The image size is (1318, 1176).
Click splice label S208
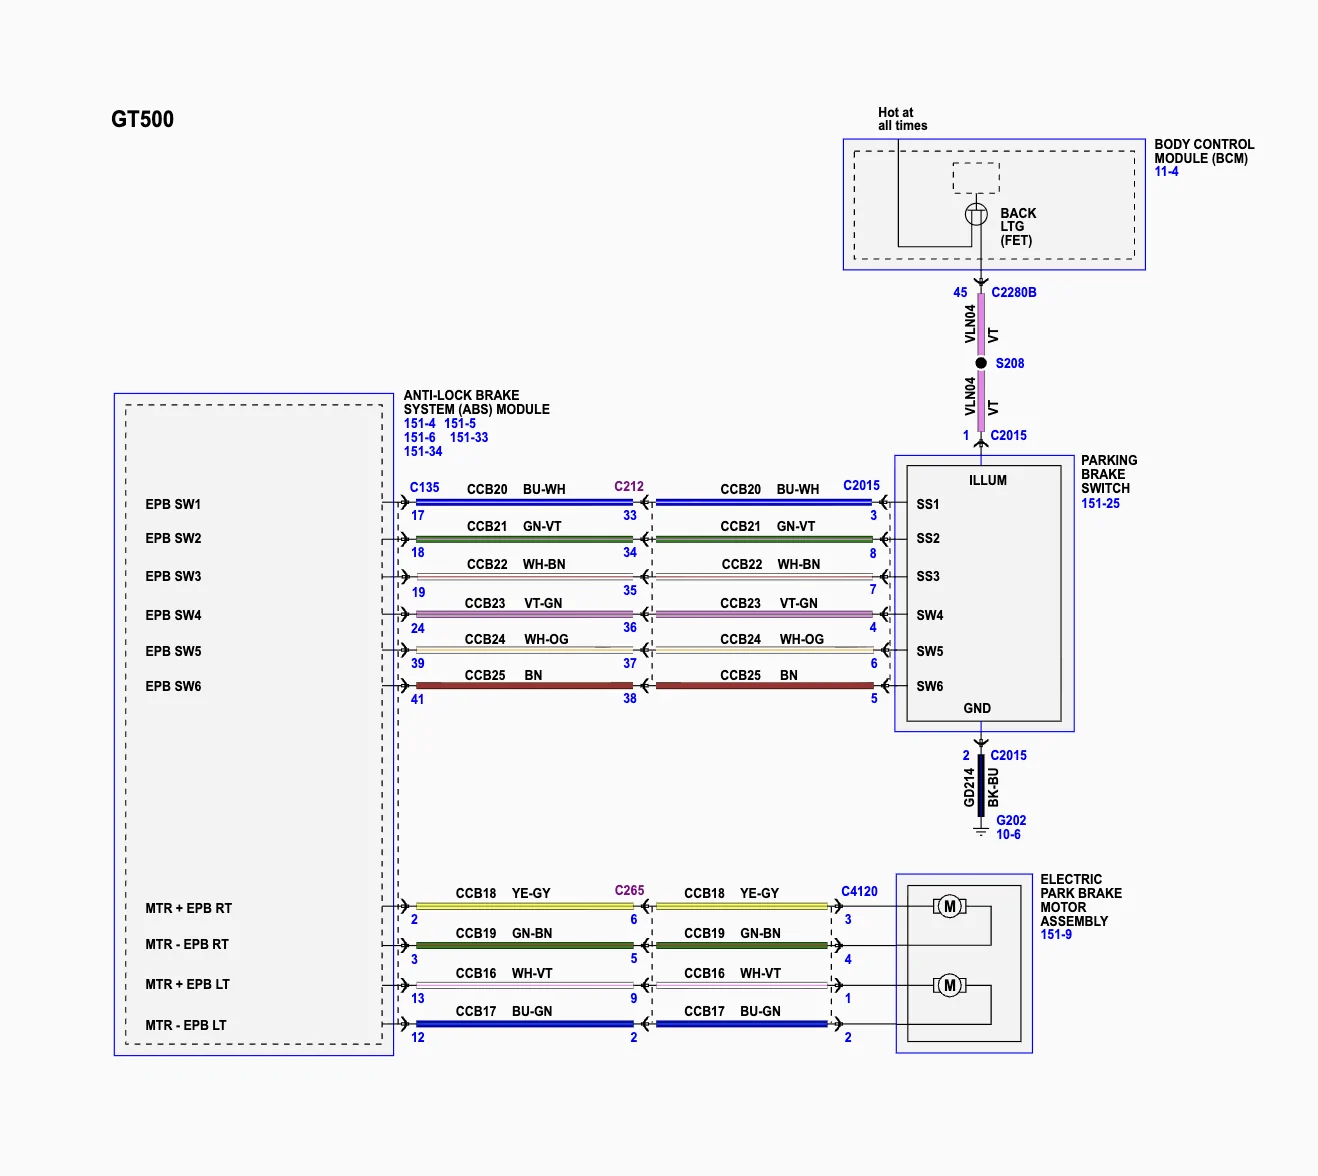(x=1010, y=364)
